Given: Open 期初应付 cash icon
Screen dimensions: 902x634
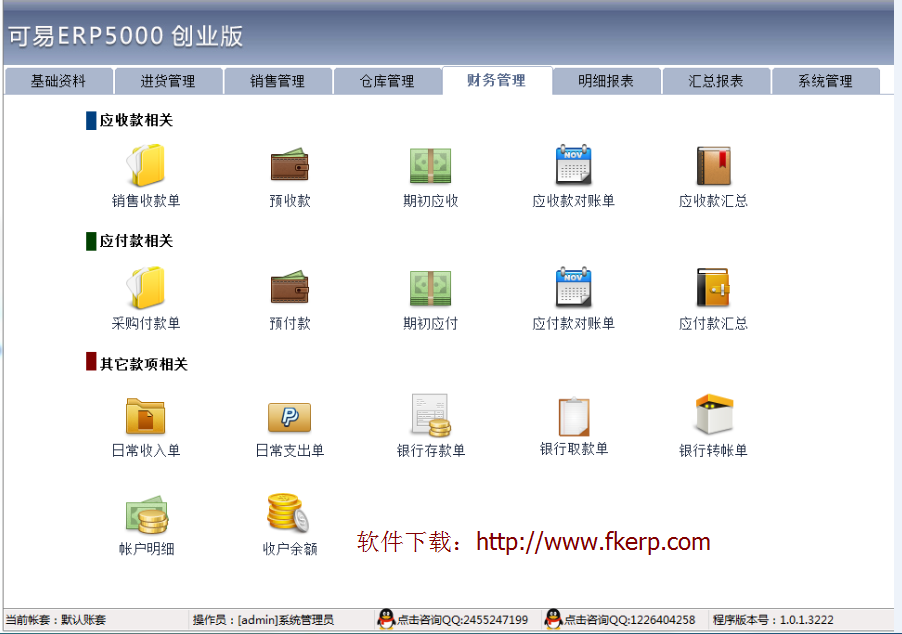Looking at the screenshot, I should (x=430, y=288).
